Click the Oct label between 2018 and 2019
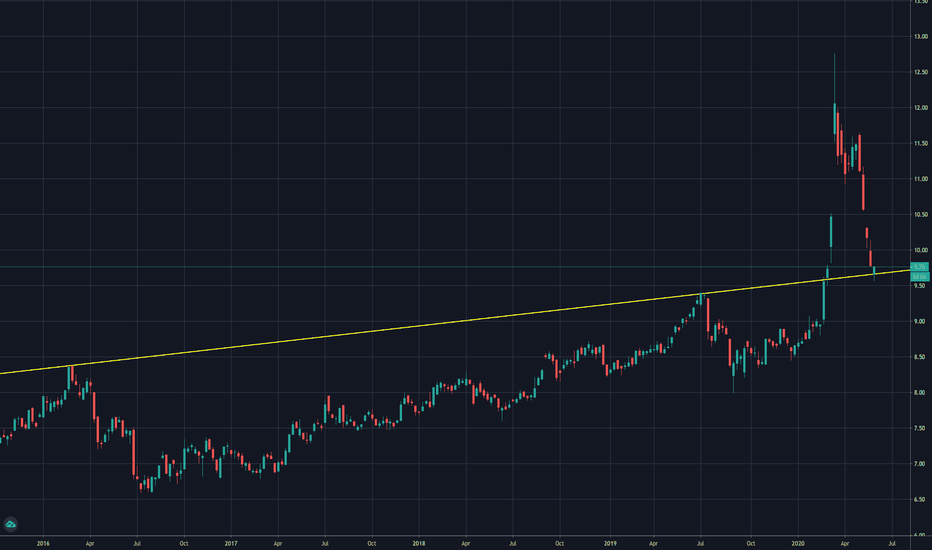This screenshot has height=550, width=932. point(559,543)
